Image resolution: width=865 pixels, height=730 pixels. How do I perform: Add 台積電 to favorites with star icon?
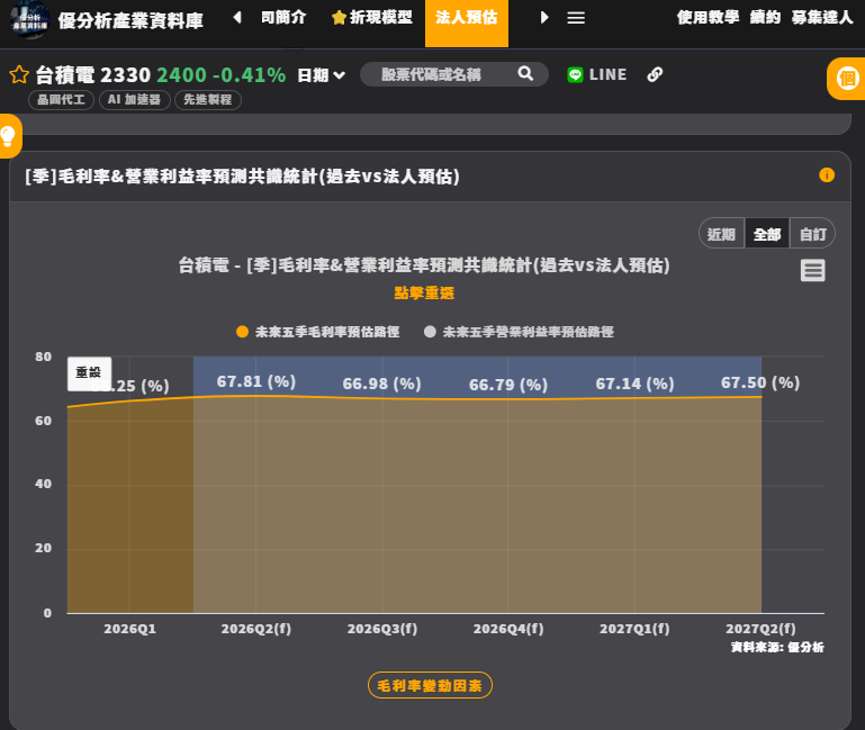(19, 74)
